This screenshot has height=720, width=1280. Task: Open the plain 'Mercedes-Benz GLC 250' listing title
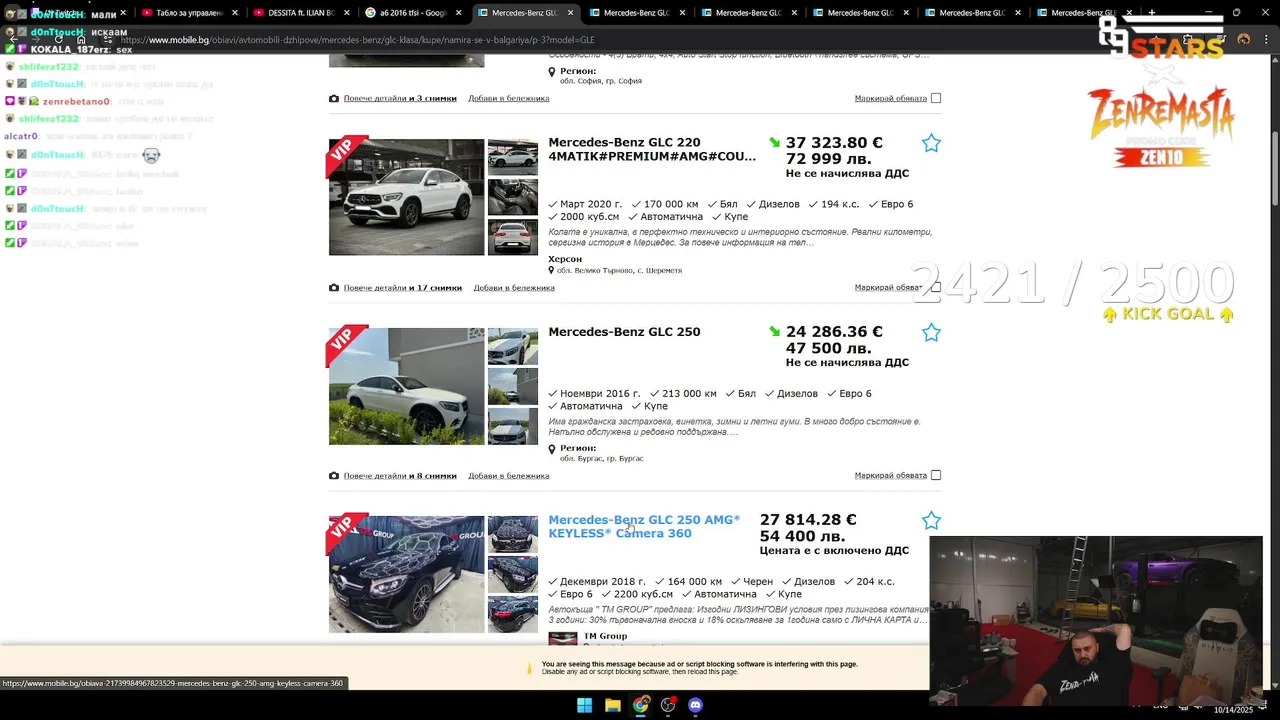[x=624, y=332]
